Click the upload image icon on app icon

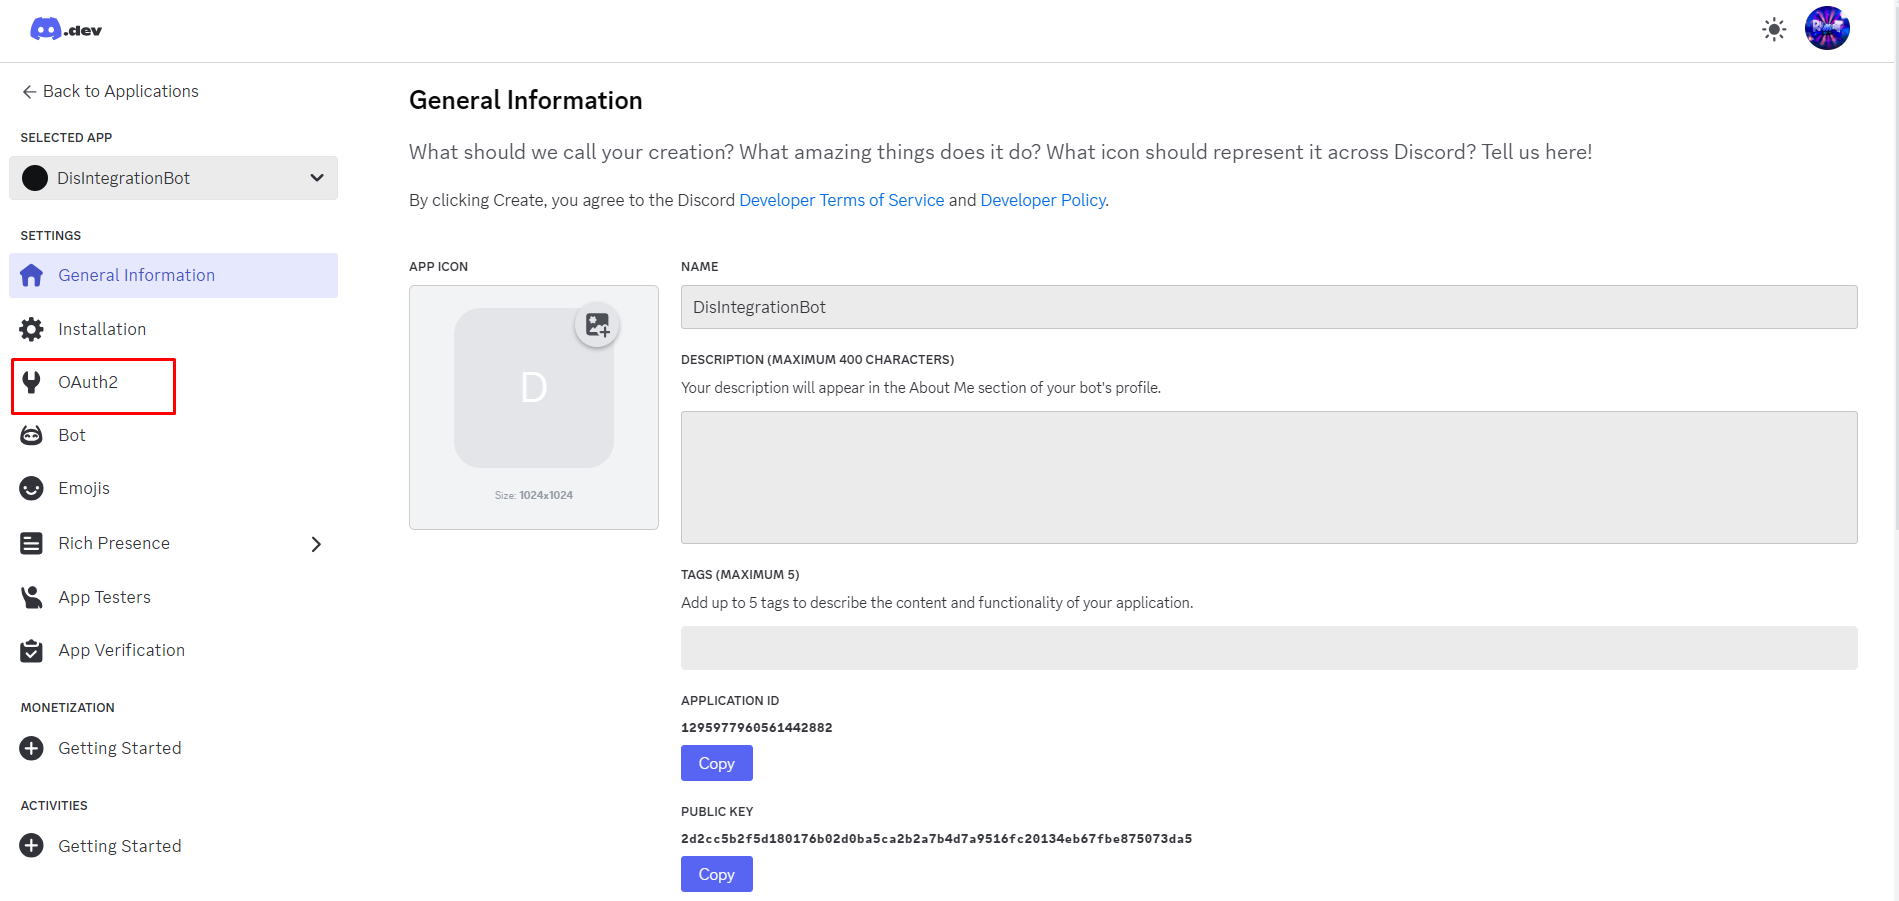[x=597, y=325]
